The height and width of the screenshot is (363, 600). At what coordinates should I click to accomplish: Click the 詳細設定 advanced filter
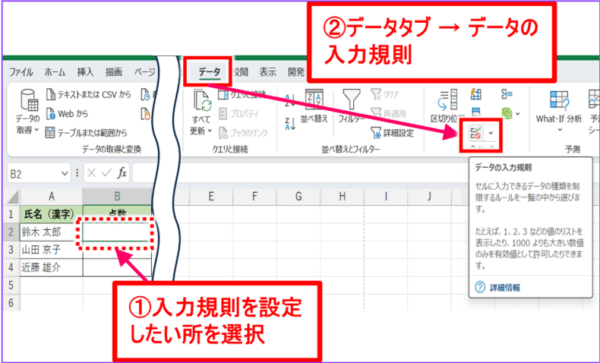pyautogui.click(x=392, y=133)
